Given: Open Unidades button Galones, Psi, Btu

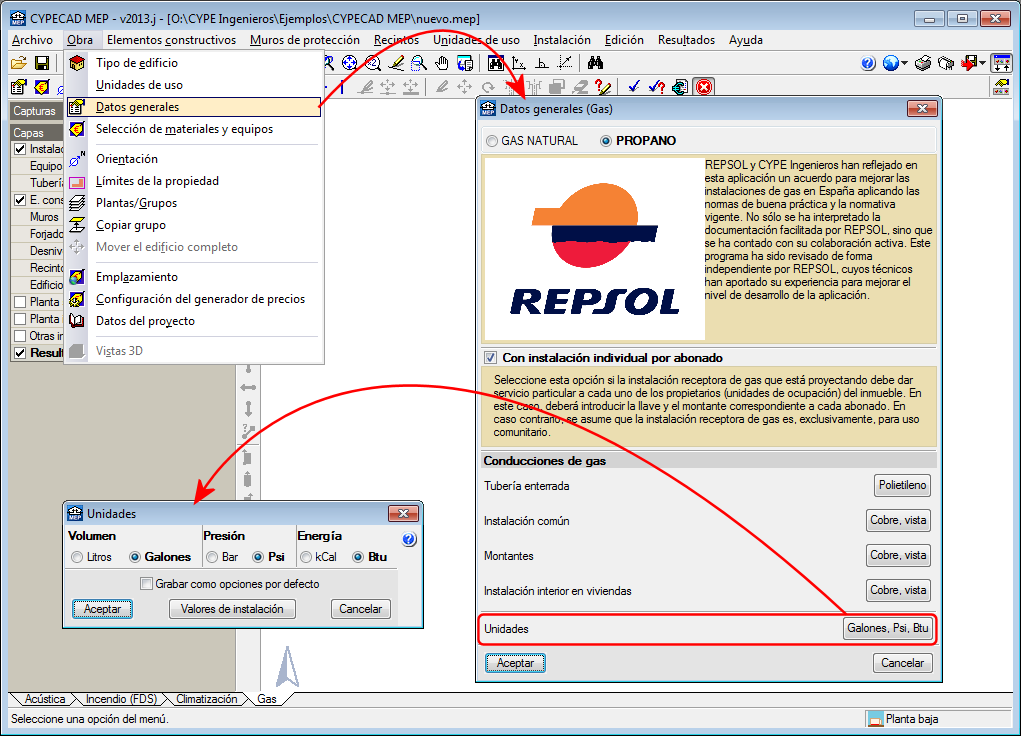Looking at the screenshot, I should (x=888, y=629).
